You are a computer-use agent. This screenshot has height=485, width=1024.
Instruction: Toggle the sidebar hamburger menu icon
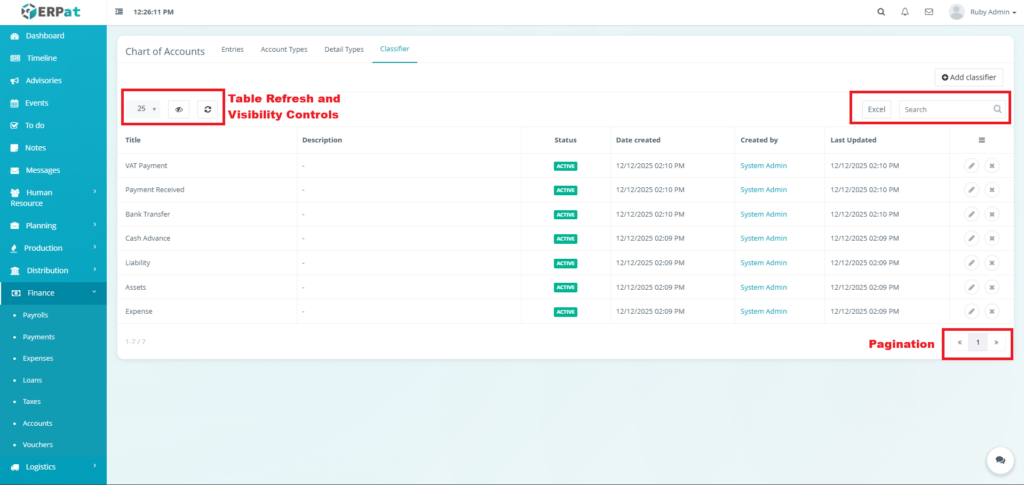tap(120, 12)
